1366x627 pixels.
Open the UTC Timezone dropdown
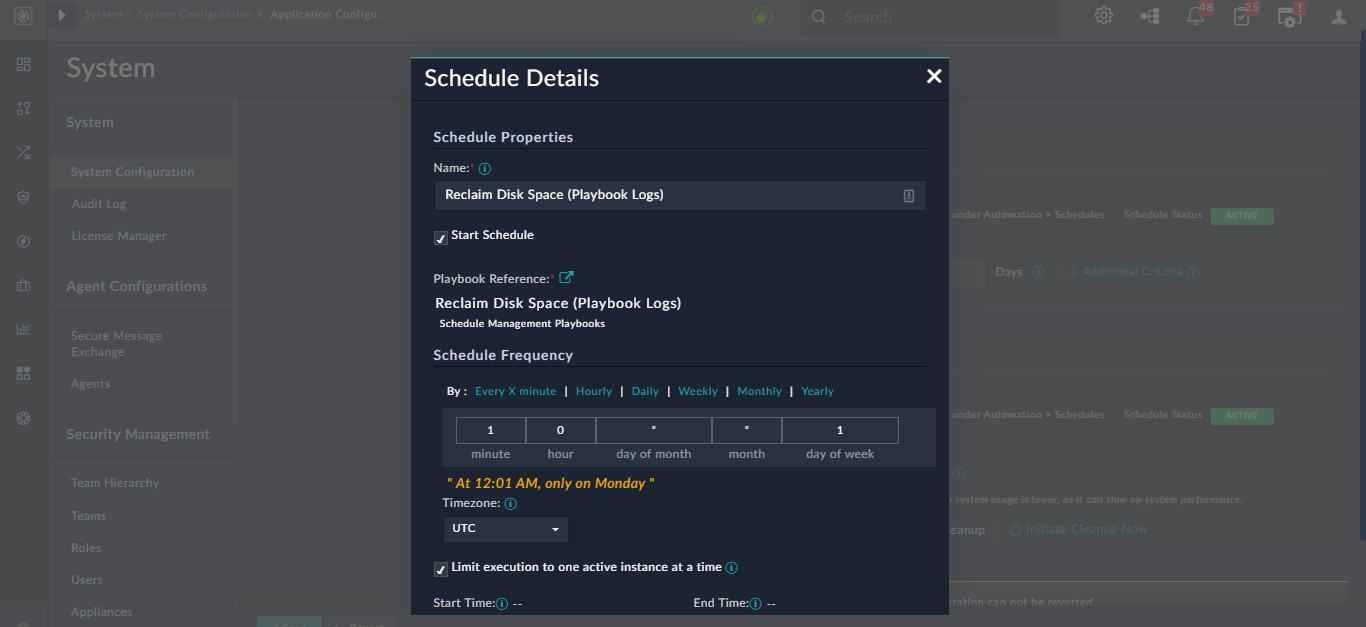[x=505, y=529]
